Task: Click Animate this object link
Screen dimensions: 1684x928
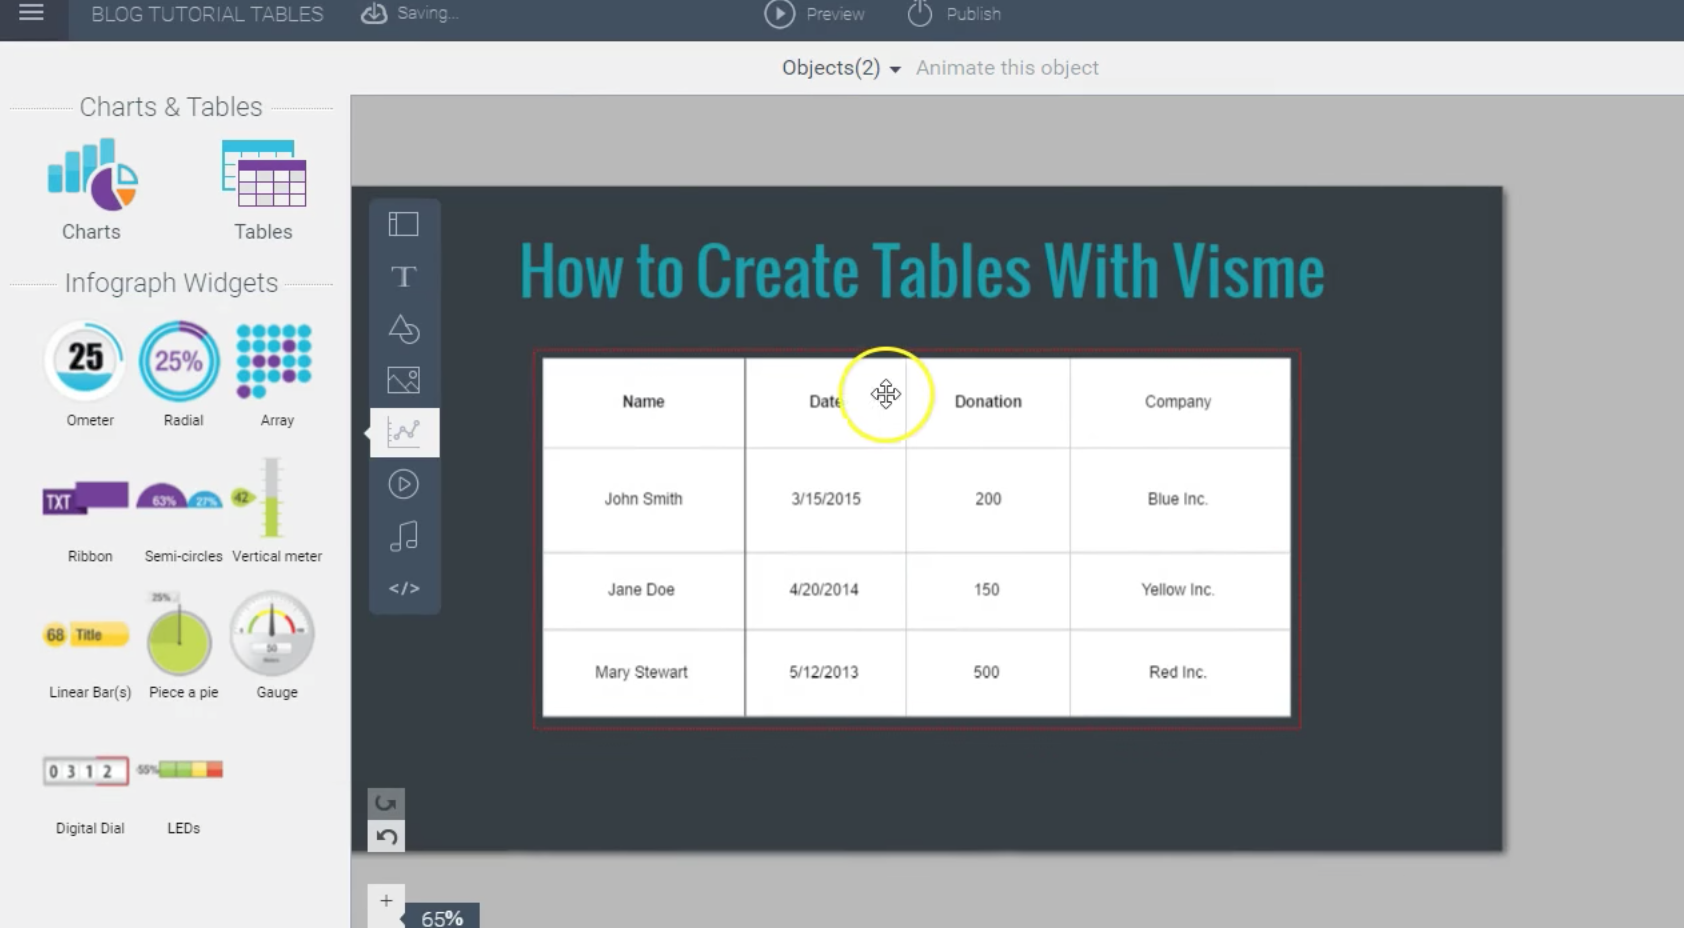Action: click(x=1007, y=68)
